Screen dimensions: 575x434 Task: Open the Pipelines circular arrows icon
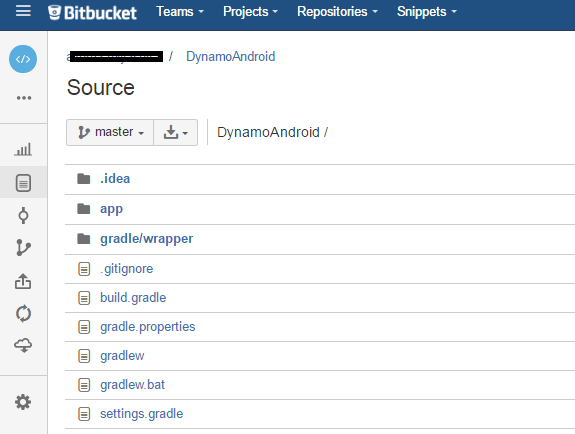click(23, 314)
